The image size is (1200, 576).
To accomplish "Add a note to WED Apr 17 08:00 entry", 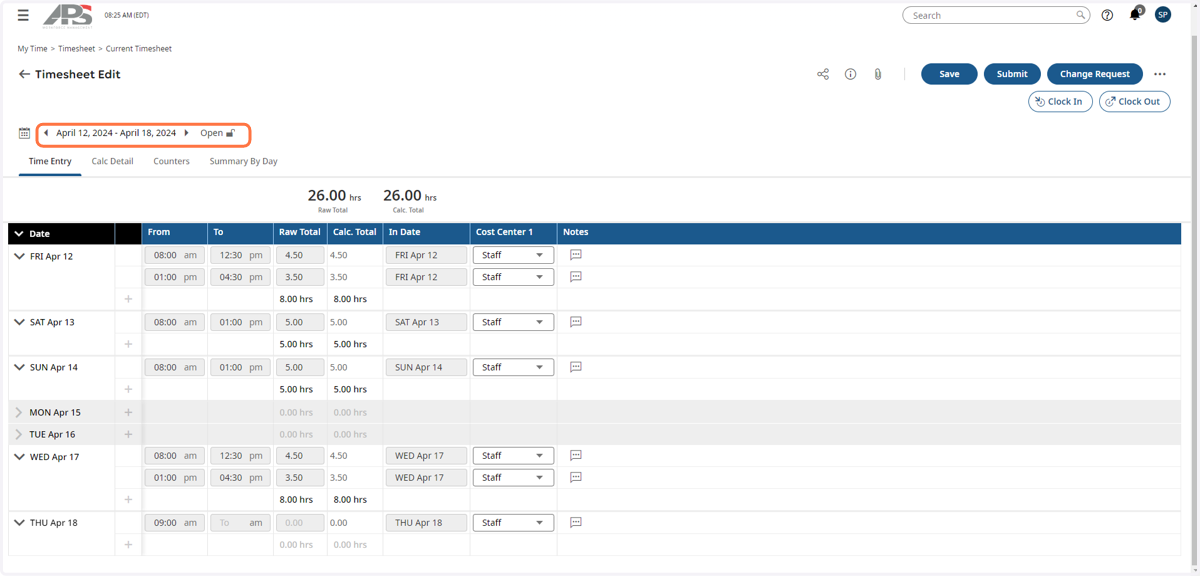I will 576,455.
